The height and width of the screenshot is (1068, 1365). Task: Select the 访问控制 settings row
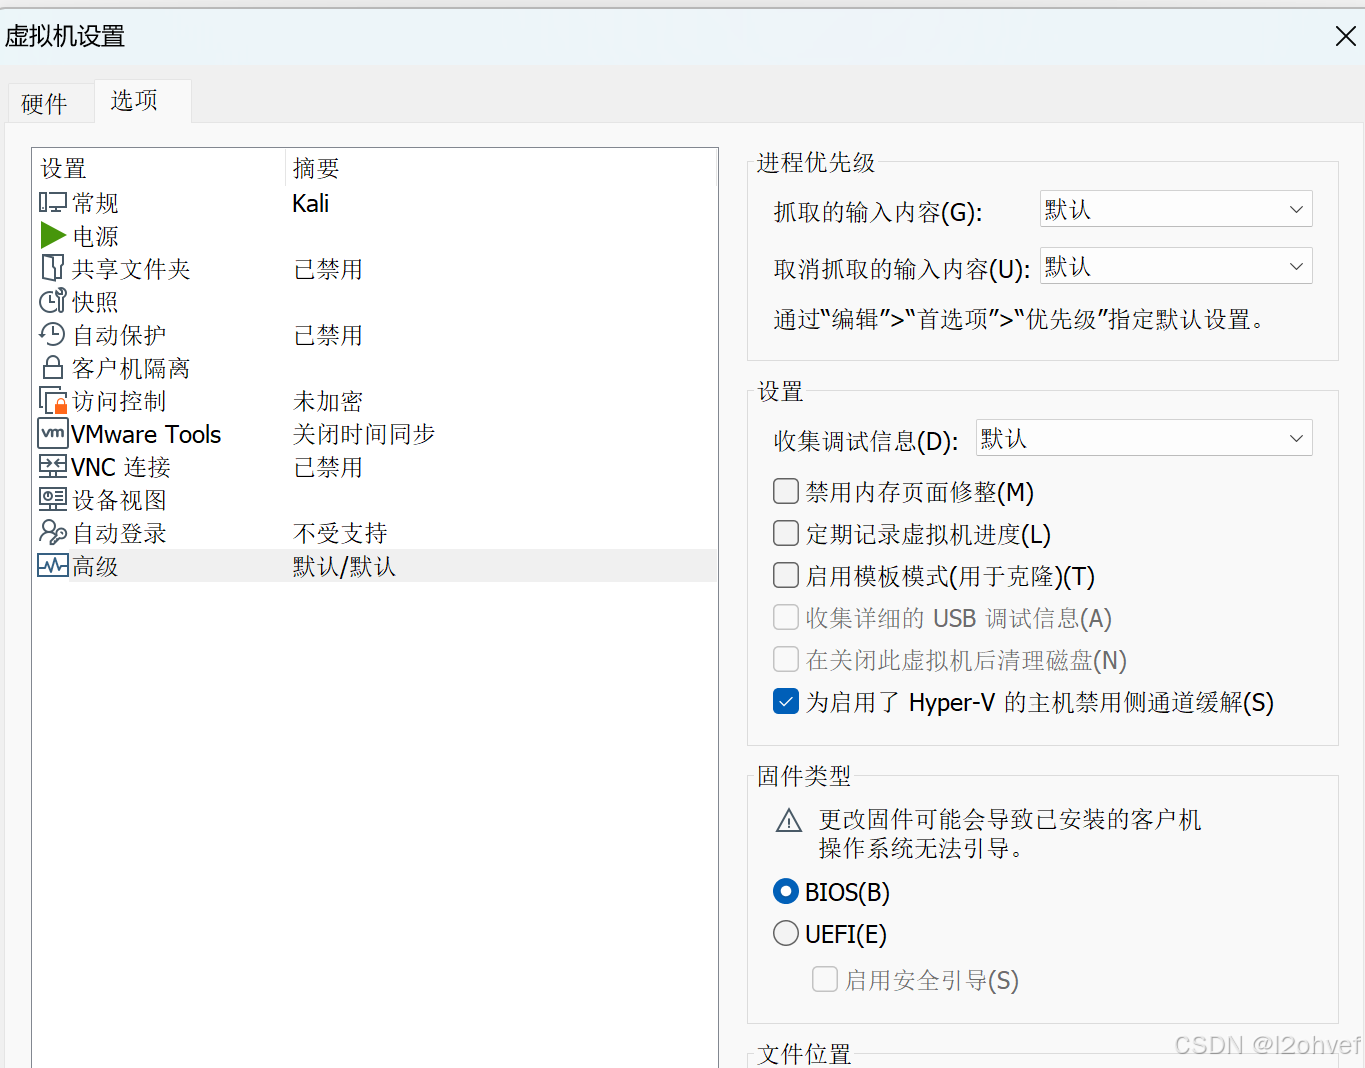point(375,401)
